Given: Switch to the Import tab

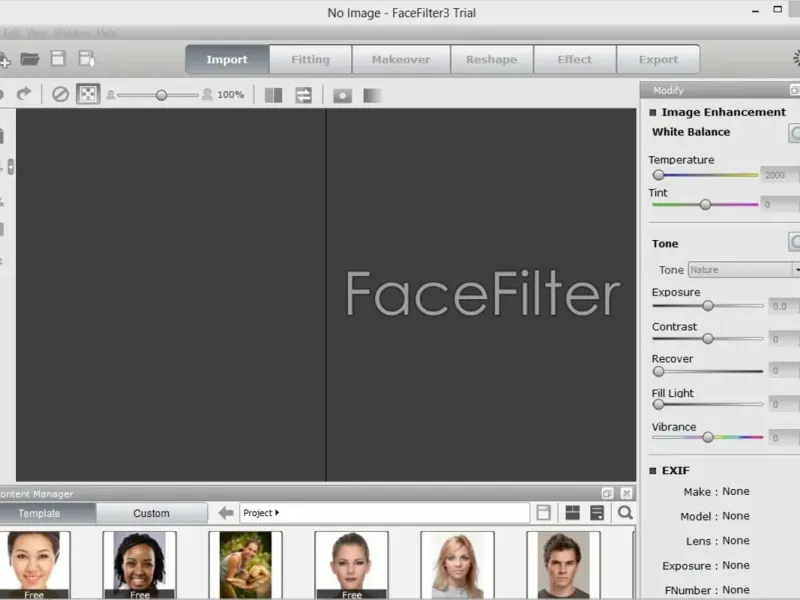Looking at the screenshot, I should tap(227, 60).
